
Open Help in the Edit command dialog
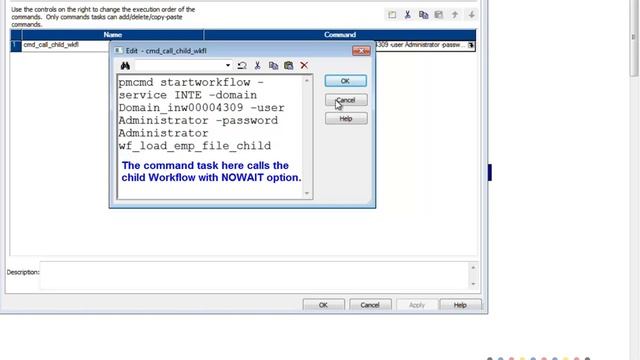click(x=346, y=119)
